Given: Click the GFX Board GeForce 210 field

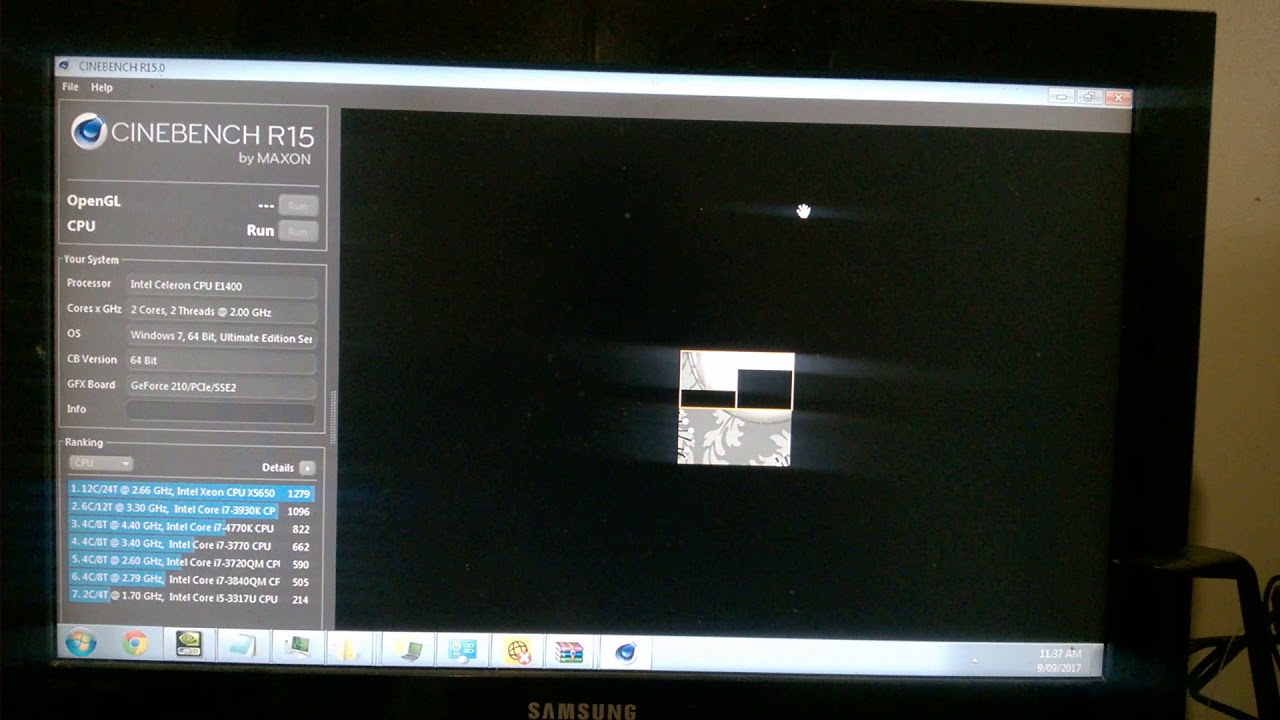Looking at the screenshot, I should point(222,386).
